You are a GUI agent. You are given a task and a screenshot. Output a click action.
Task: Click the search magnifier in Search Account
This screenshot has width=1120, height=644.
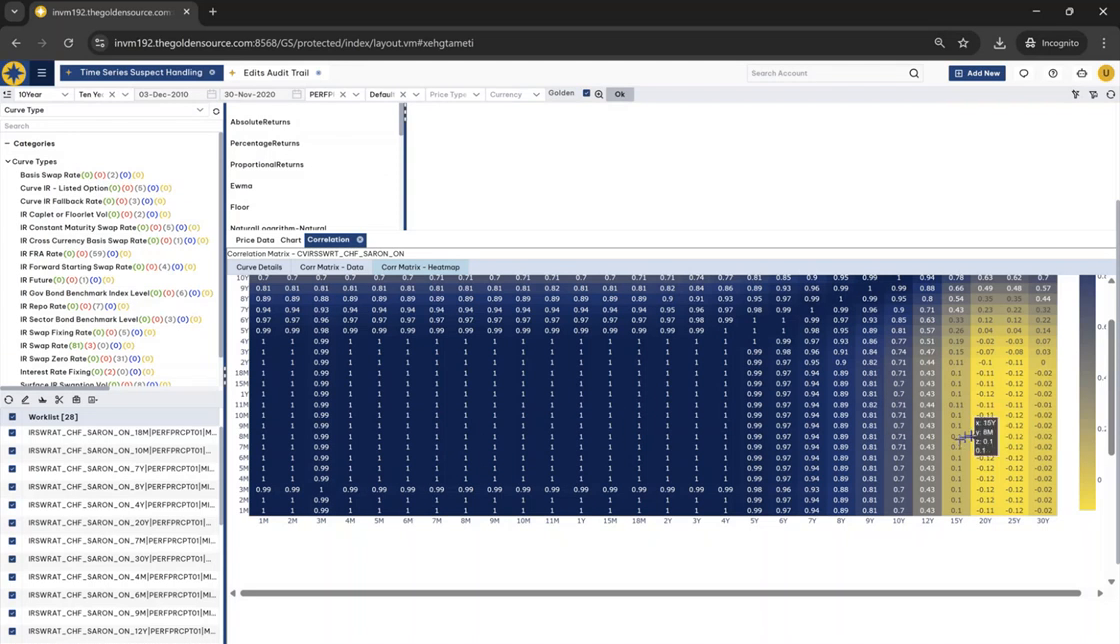point(914,73)
